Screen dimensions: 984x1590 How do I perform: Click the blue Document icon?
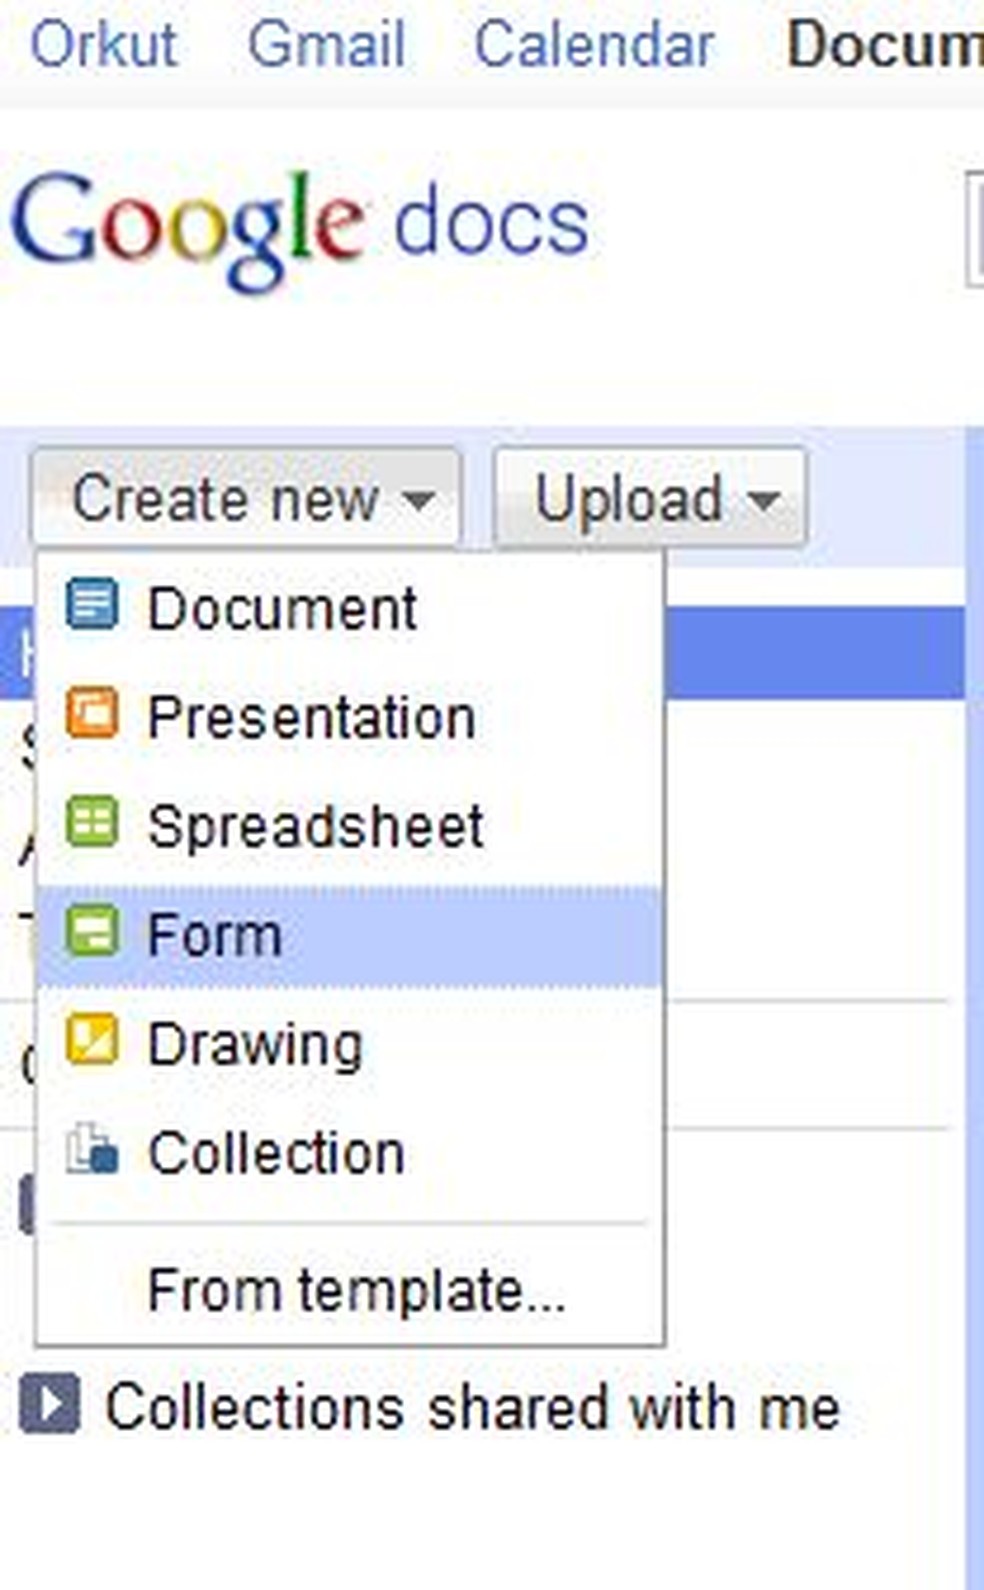[92, 606]
